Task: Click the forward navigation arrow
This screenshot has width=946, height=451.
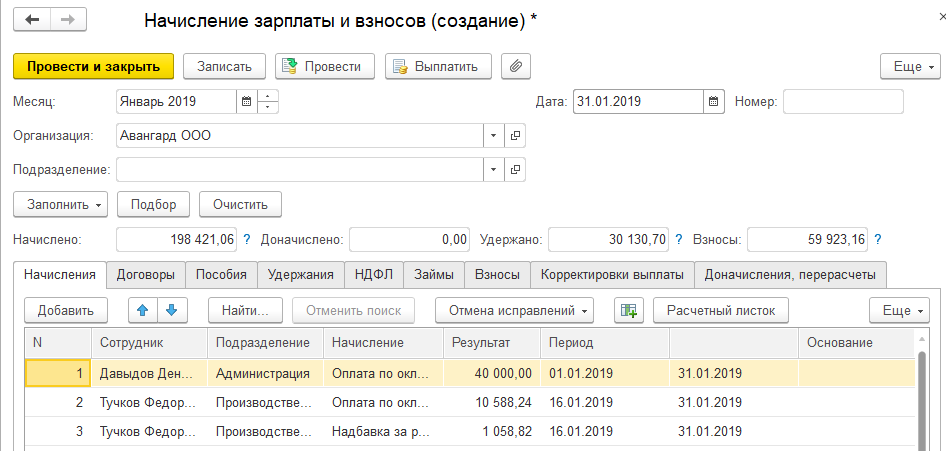Action: tap(67, 20)
